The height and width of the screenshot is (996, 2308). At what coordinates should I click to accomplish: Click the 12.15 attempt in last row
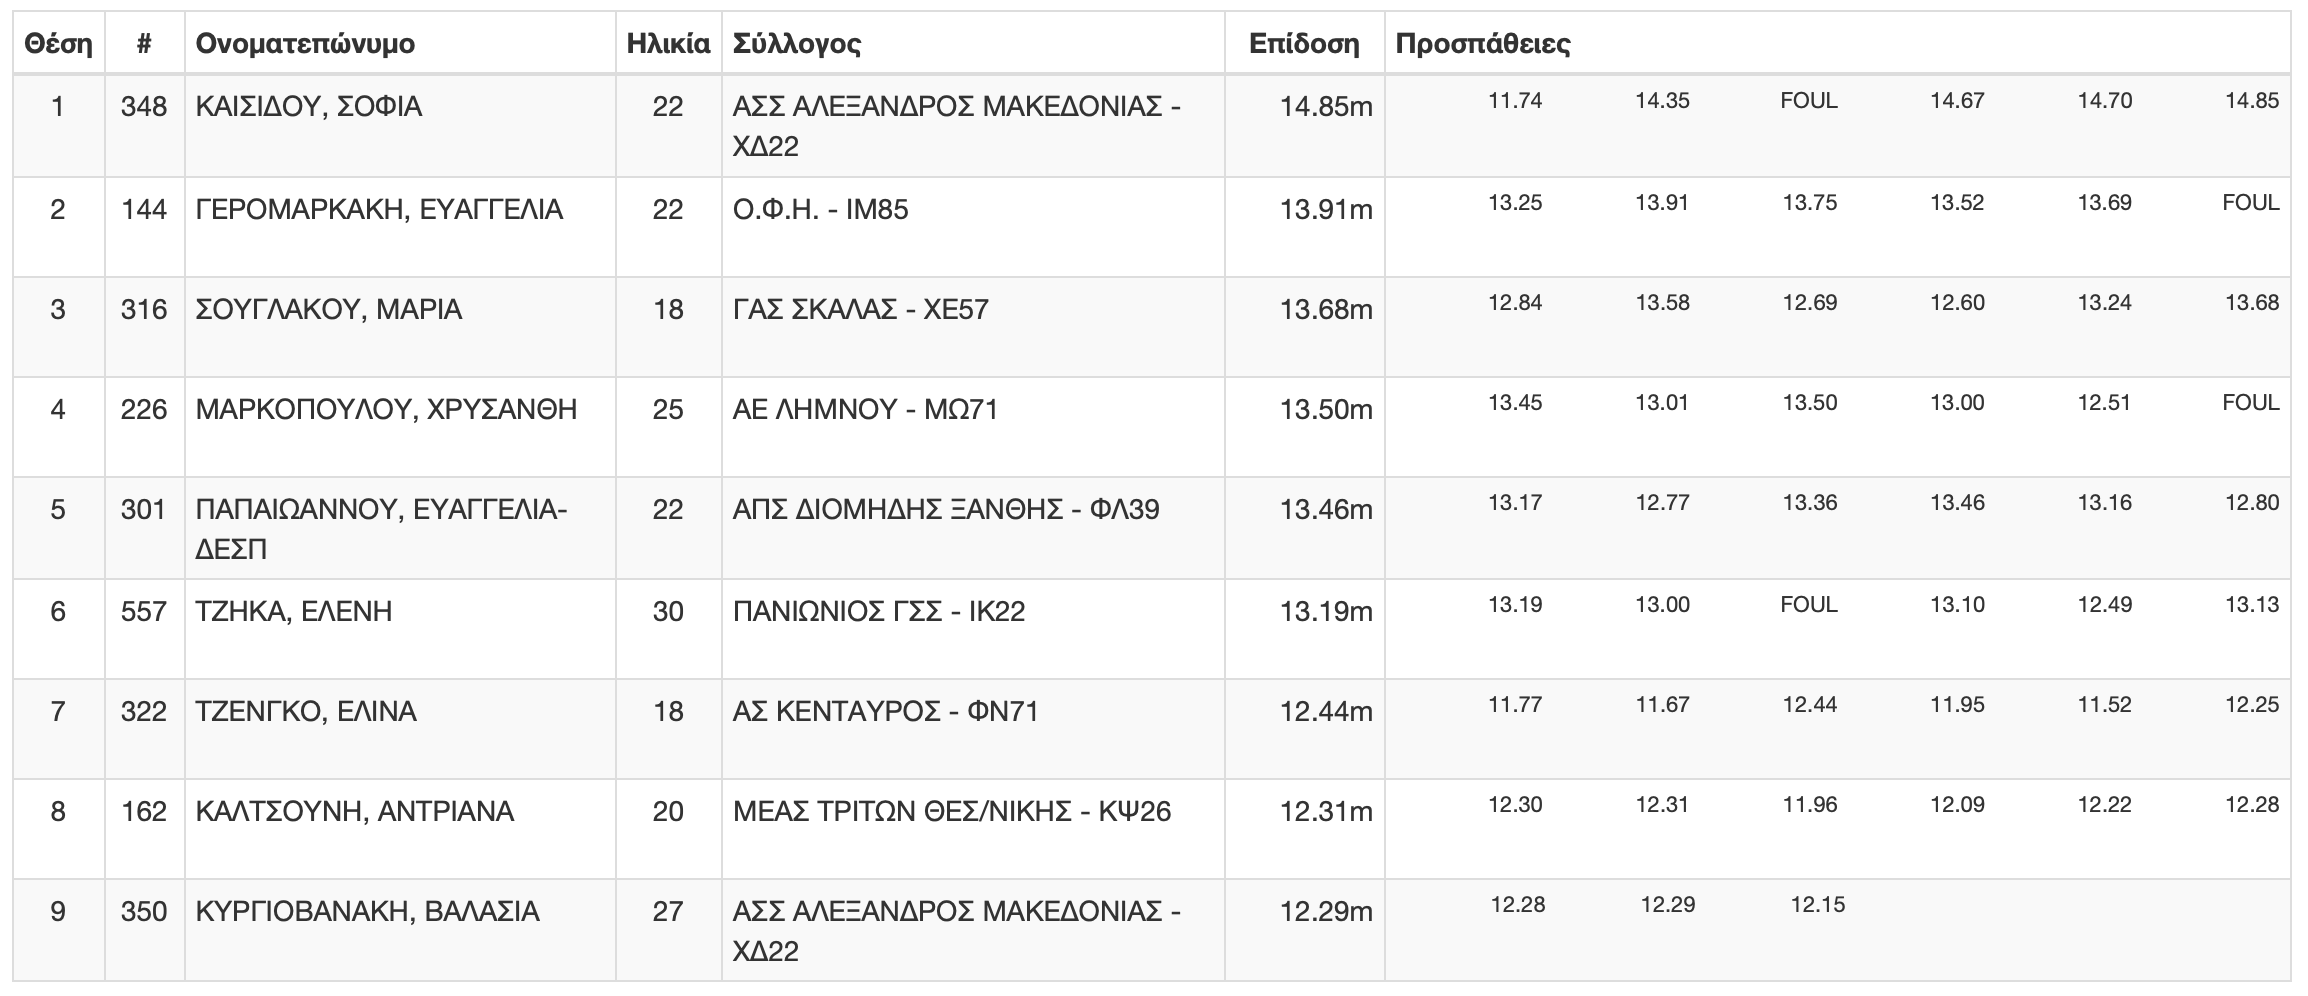tap(1818, 905)
